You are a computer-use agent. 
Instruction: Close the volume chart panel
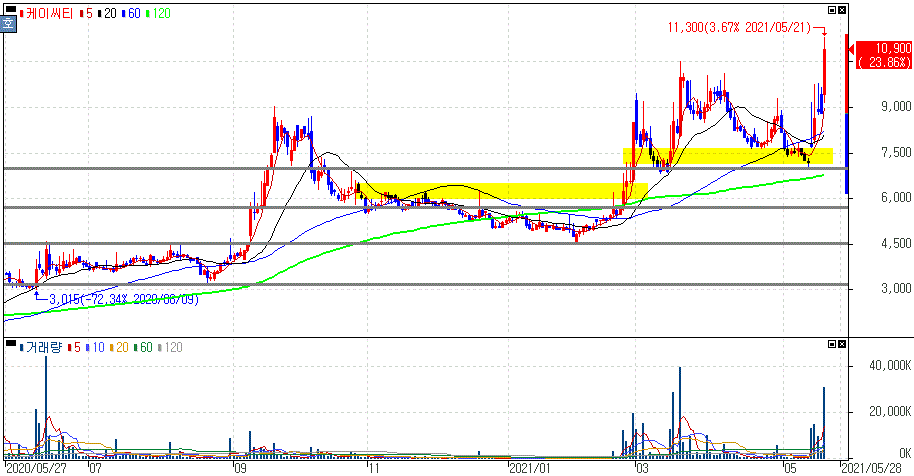point(842,344)
